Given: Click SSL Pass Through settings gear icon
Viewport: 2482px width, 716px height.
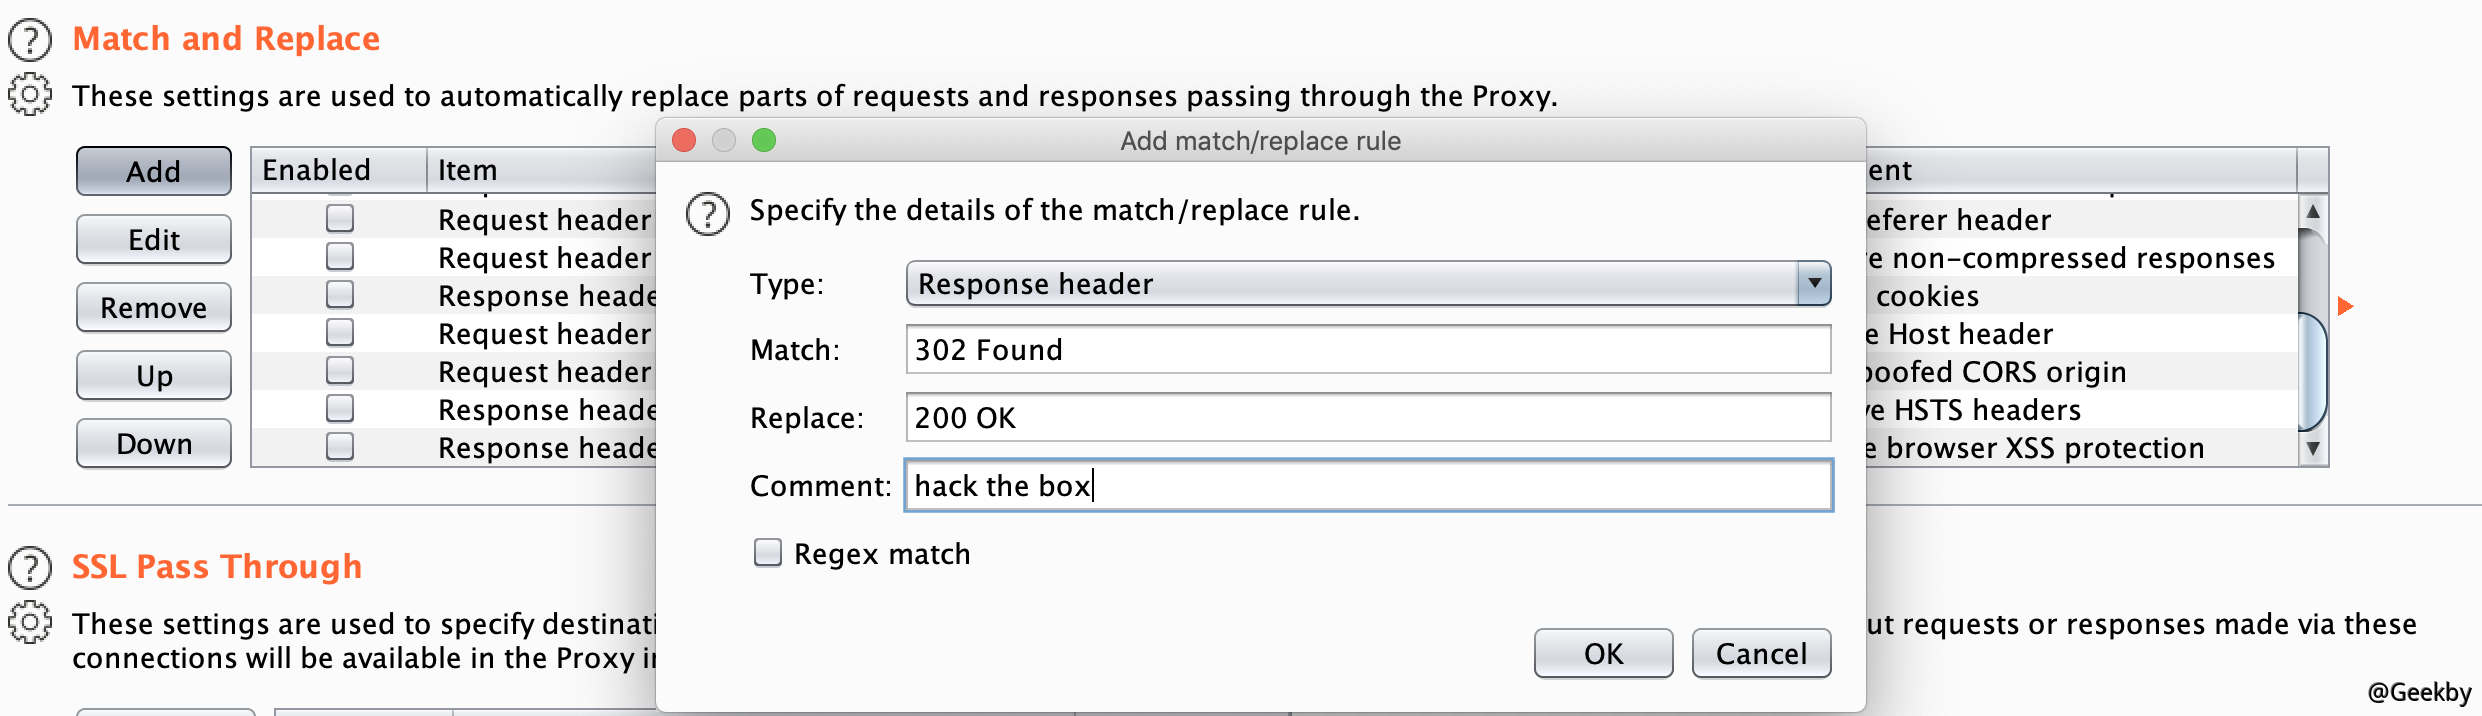Looking at the screenshot, I should coord(30,623).
